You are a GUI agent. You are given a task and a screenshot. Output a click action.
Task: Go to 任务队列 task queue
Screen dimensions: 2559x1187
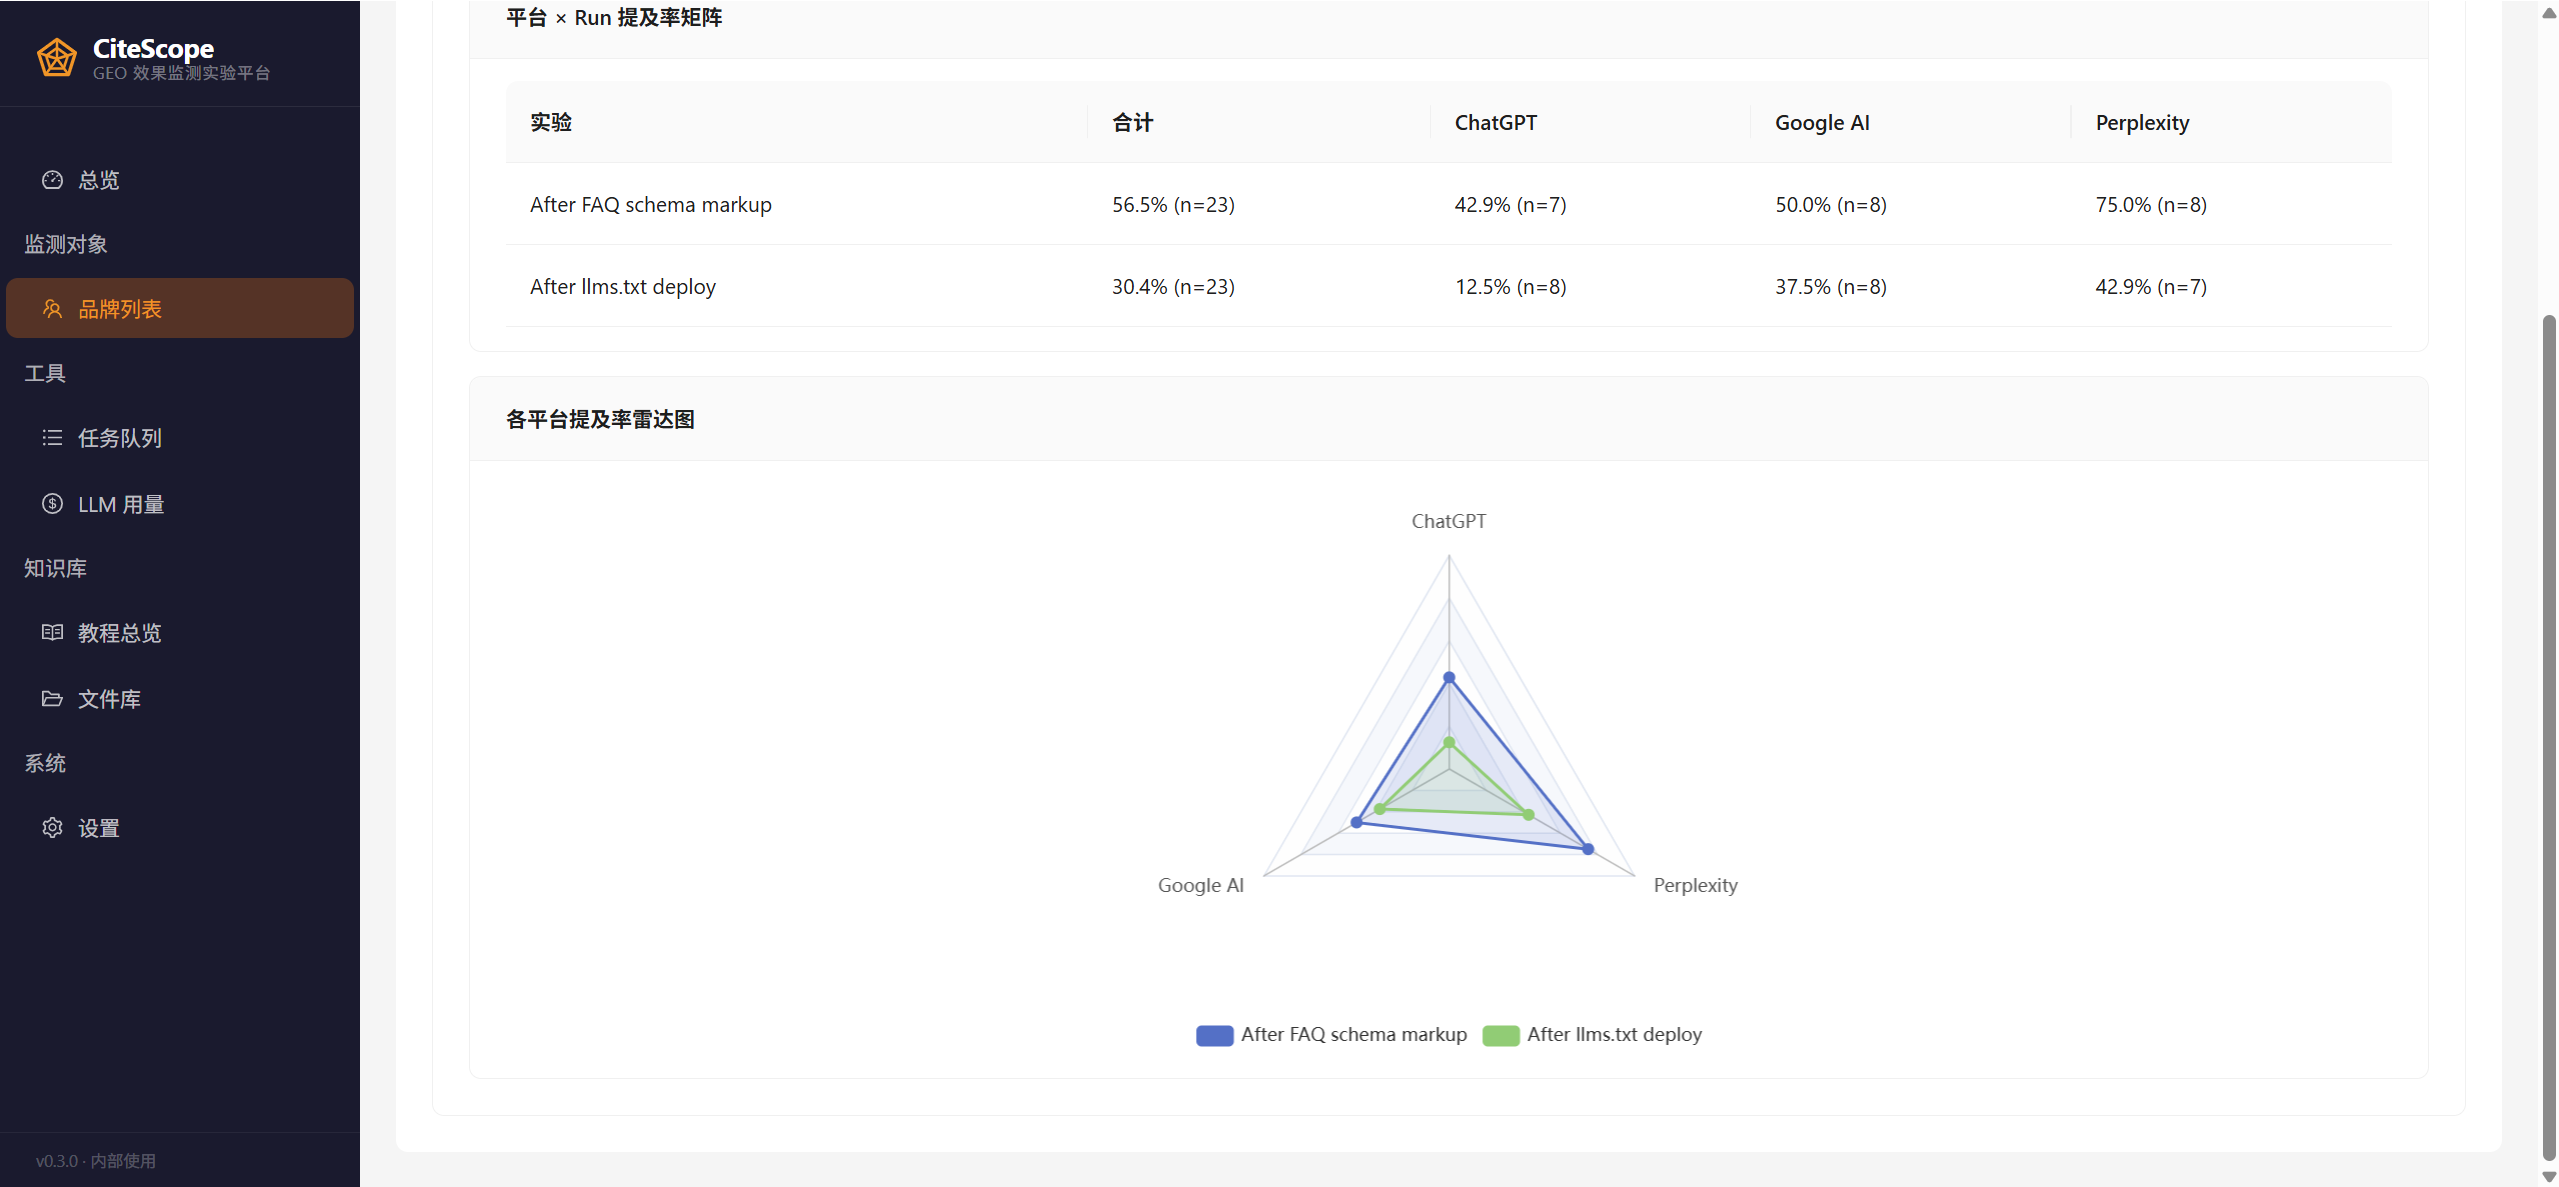180,438
